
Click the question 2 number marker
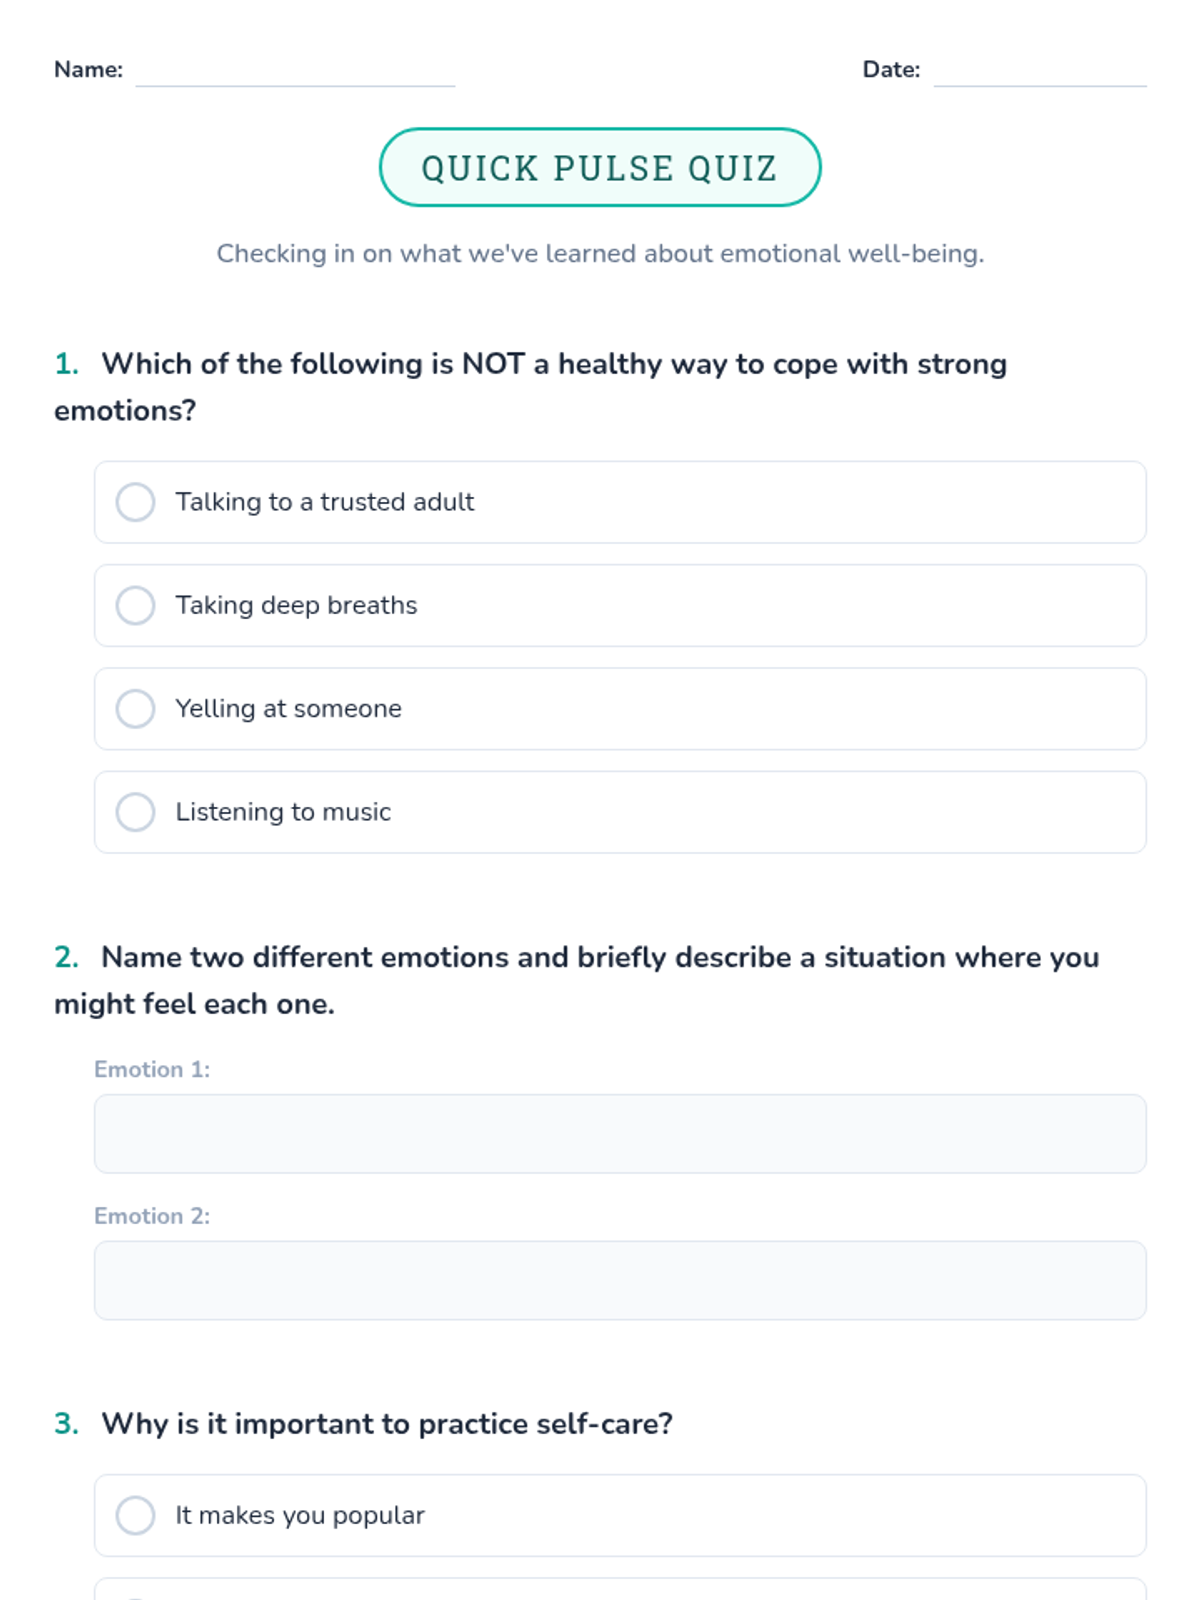coord(66,957)
